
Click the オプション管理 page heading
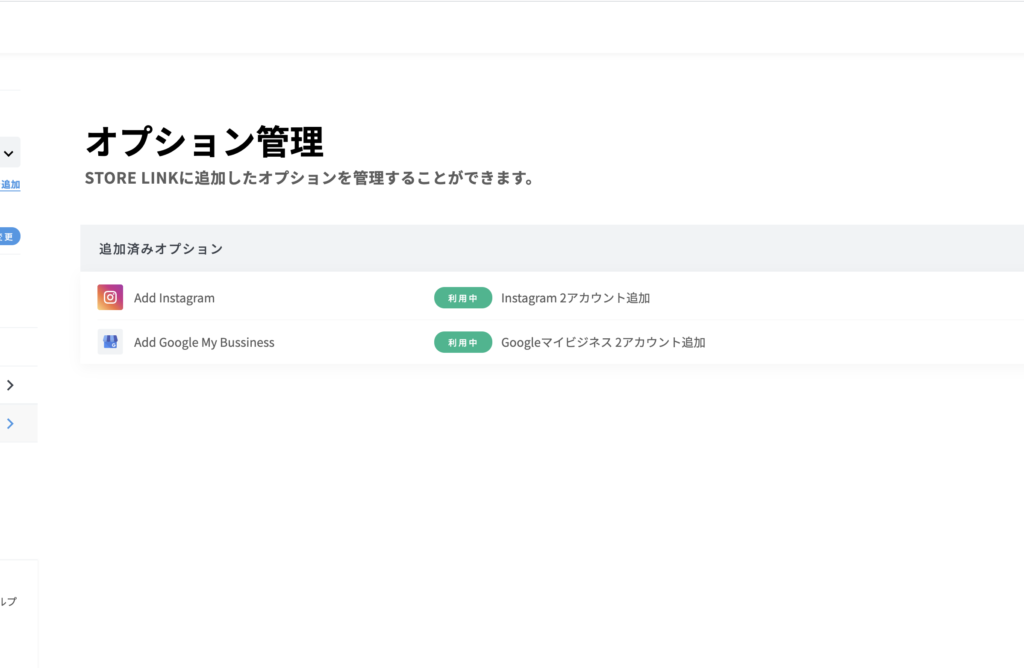204,142
